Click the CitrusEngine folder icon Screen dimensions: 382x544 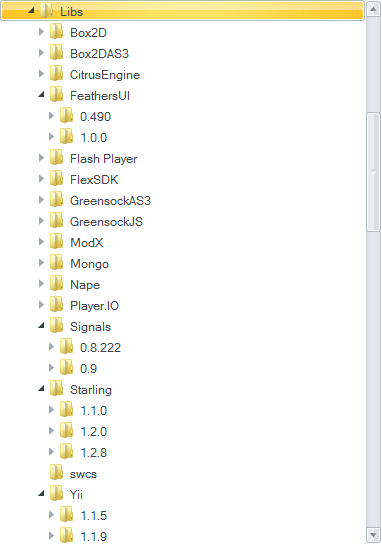pos(57,74)
